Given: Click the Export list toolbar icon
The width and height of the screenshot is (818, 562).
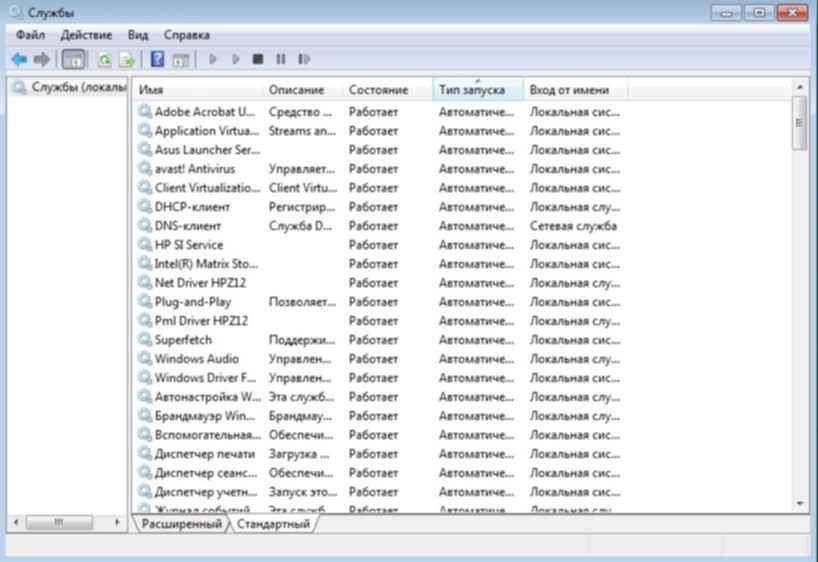Looking at the screenshot, I should pyautogui.click(x=127, y=60).
